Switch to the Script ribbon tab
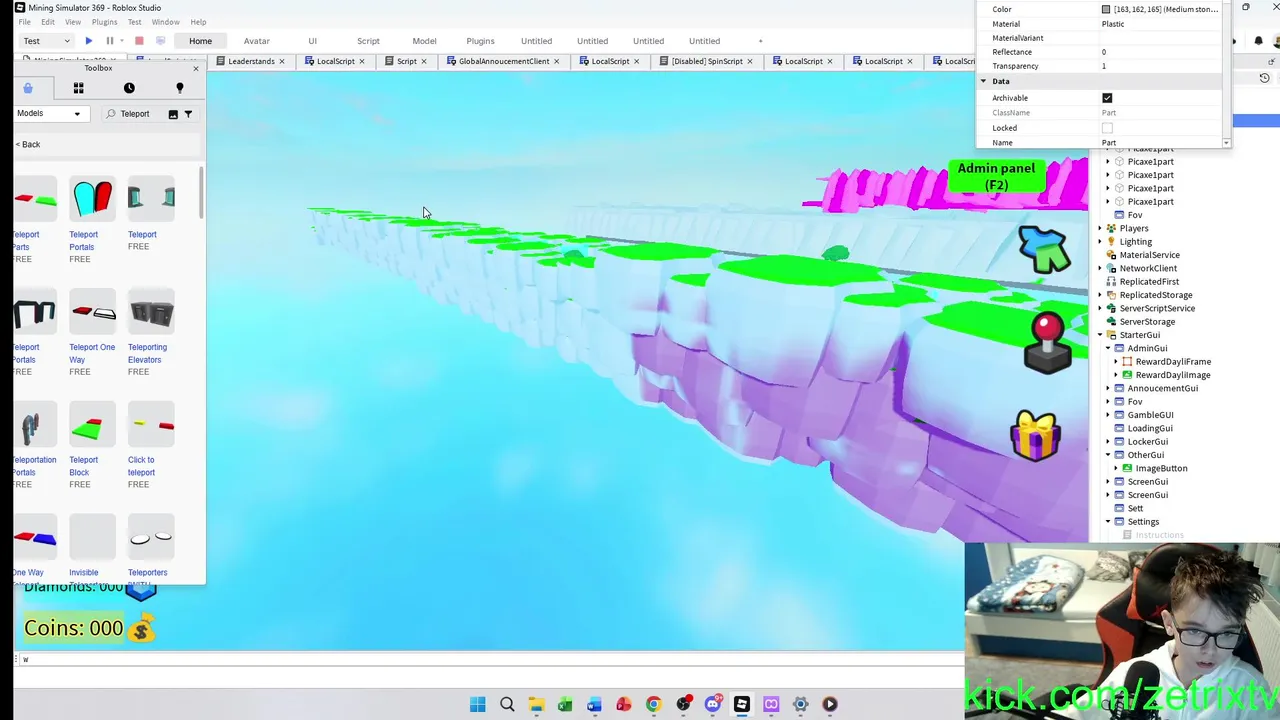 pos(368,41)
